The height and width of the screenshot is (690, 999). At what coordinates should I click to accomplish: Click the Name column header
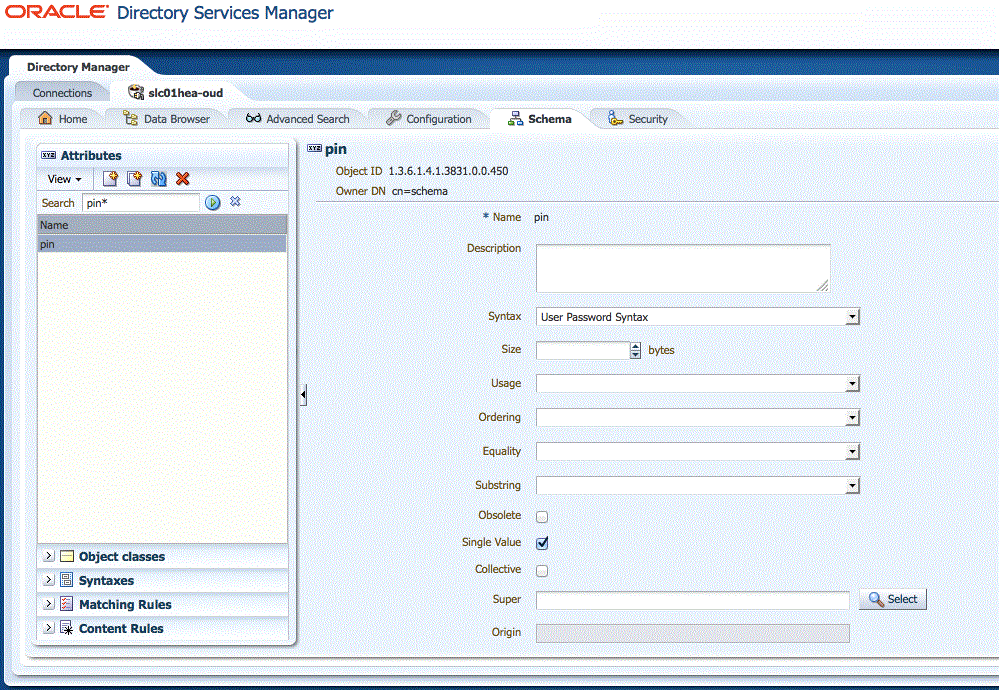[162, 225]
